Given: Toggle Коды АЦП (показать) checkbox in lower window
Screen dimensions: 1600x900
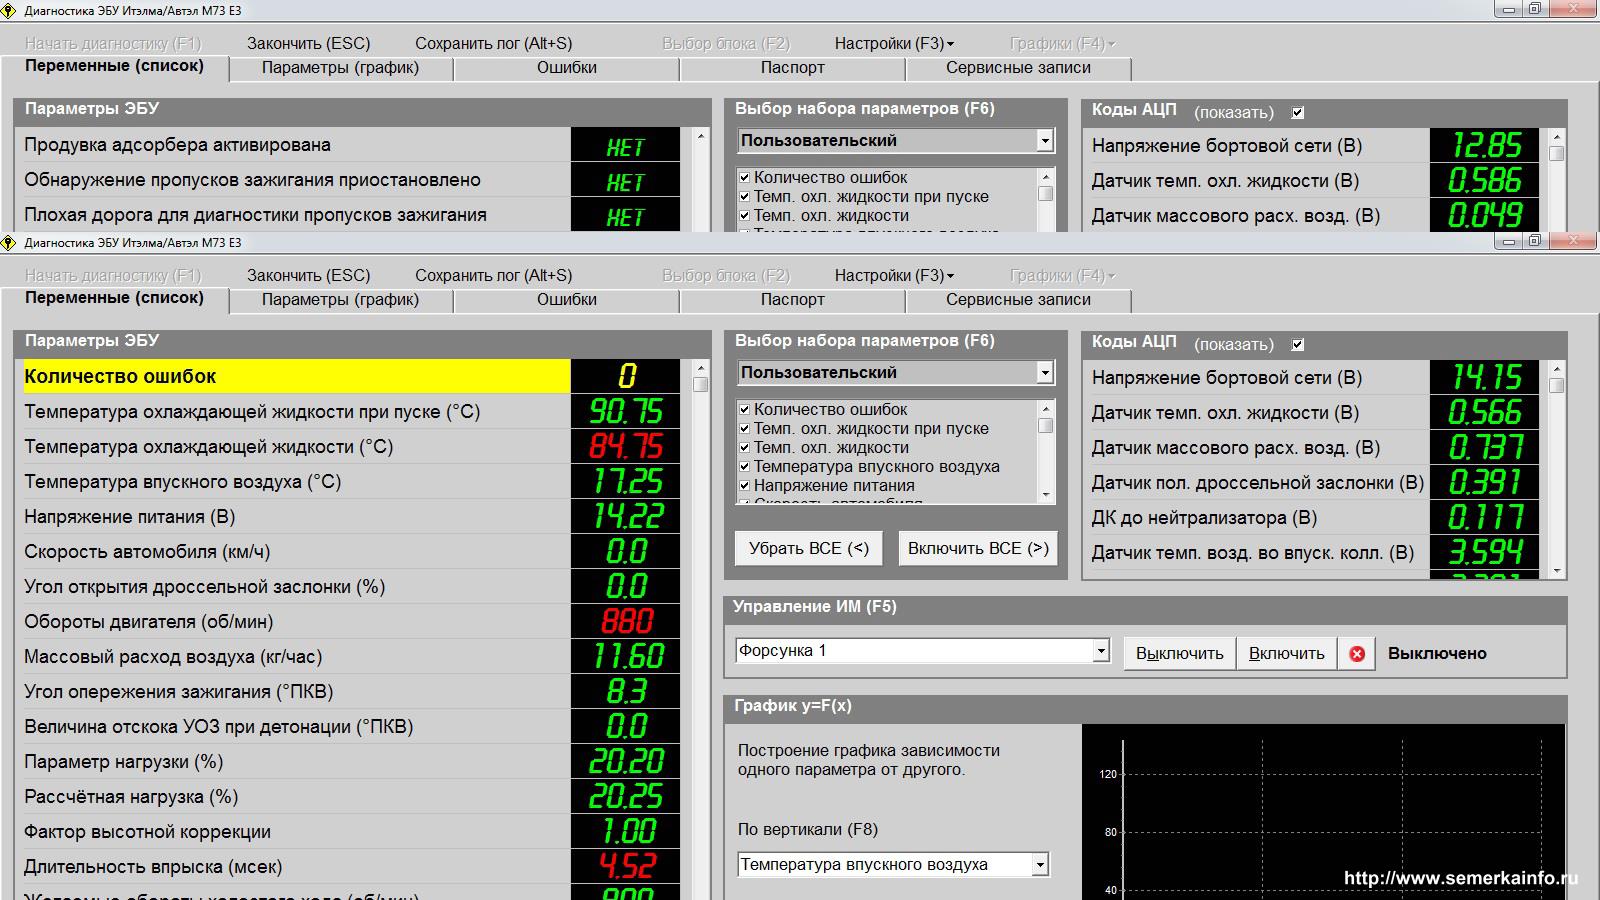Looking at the screenshot, I should (x=1298, y=345).
